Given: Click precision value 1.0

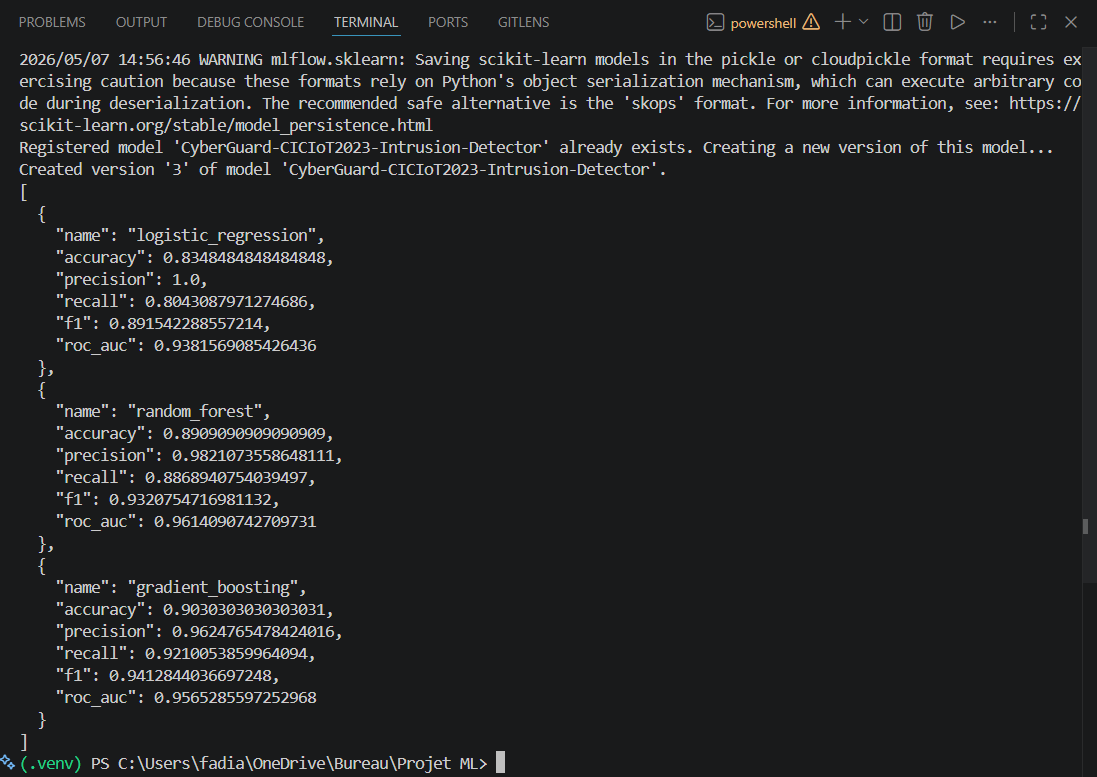Looking at the screenshot, I should [185, 280].
